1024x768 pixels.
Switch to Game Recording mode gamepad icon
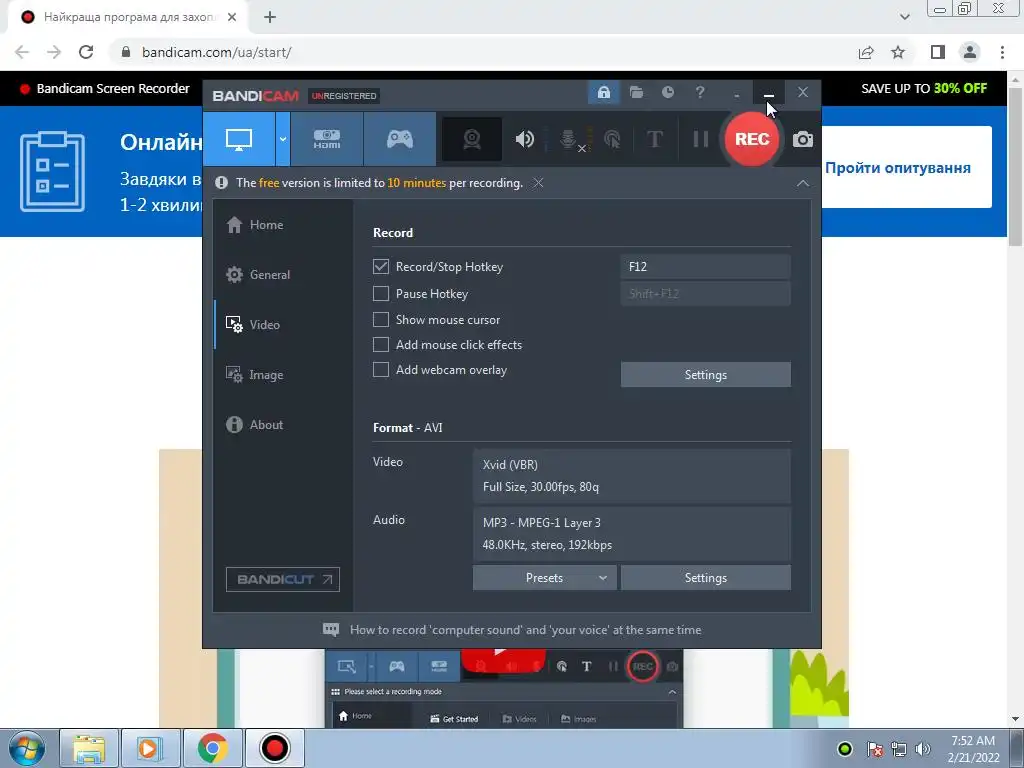tap(400, 139)
